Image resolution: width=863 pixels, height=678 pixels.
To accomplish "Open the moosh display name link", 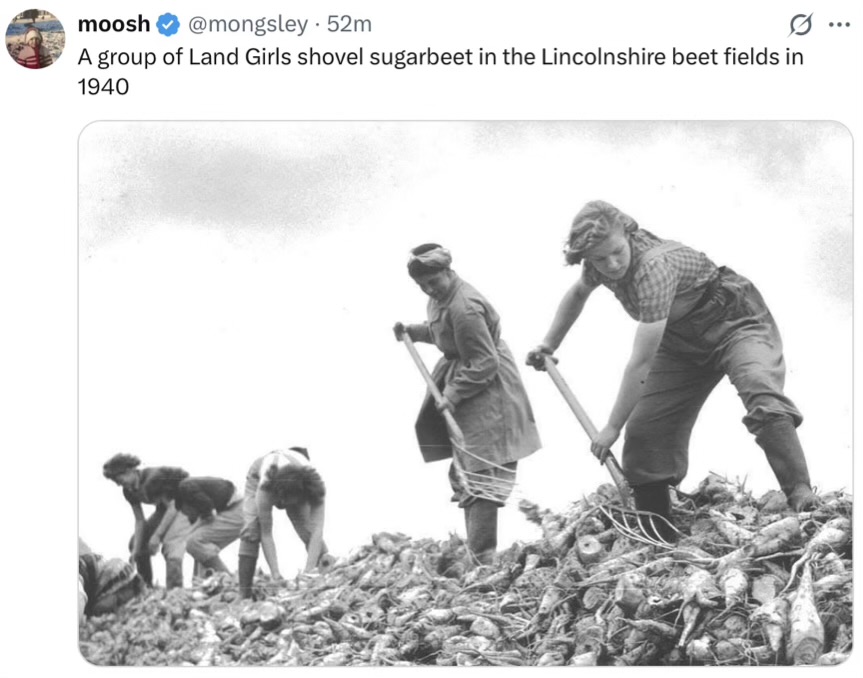I will [114, 24].
